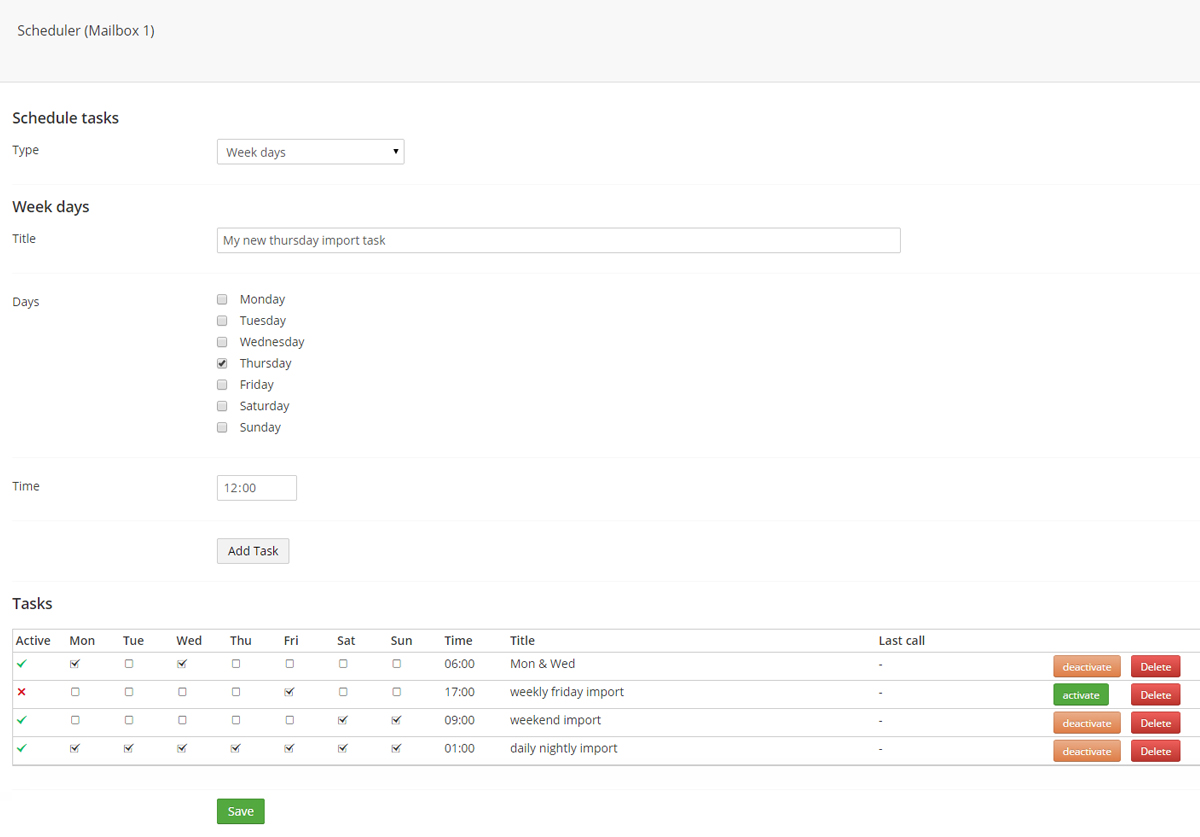This screenshot has height=837, width=1200.
Task: Click the 'daily nightly import' title
Action: (564, 748)
